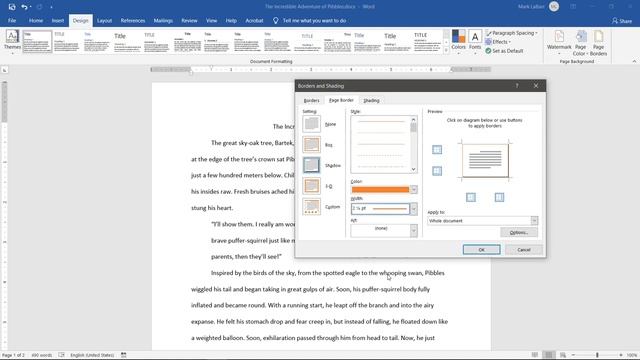Click Set as Default
The width and height of the screenshot is (640, 360).
coord(504,51)
